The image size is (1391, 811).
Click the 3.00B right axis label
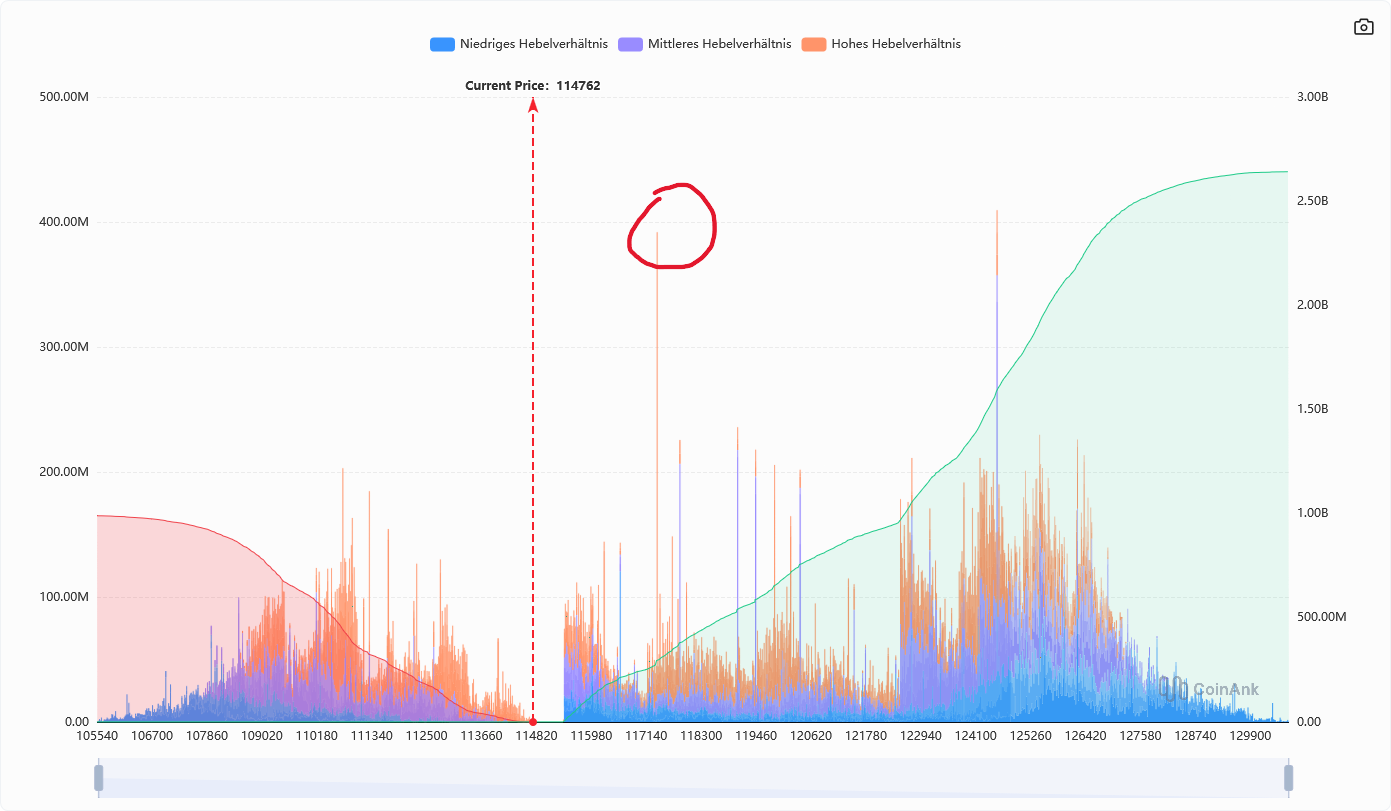click(x=1311, y=97)
